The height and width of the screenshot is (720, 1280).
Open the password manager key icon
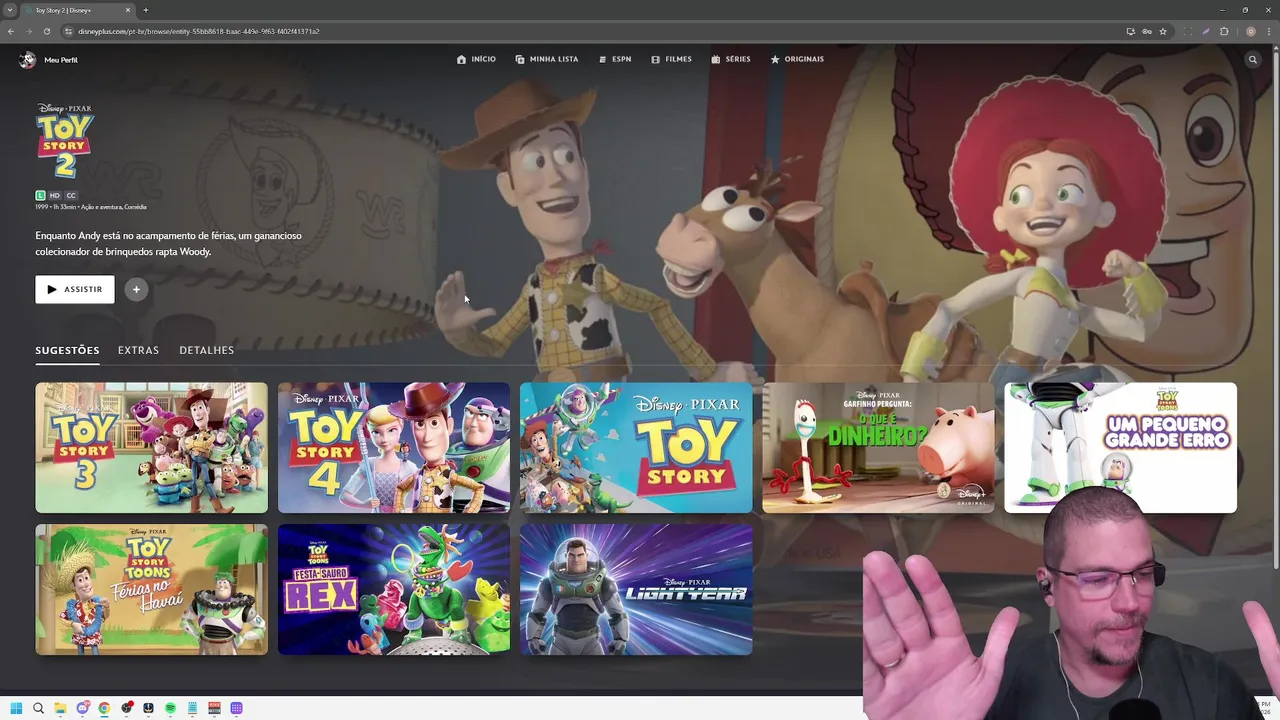point(1147,31)
